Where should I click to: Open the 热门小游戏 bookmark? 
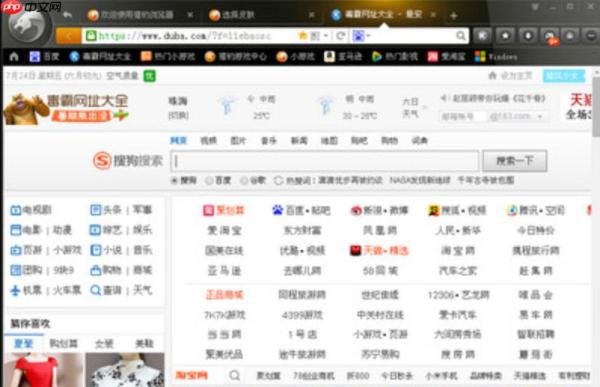tap(168, 57)
